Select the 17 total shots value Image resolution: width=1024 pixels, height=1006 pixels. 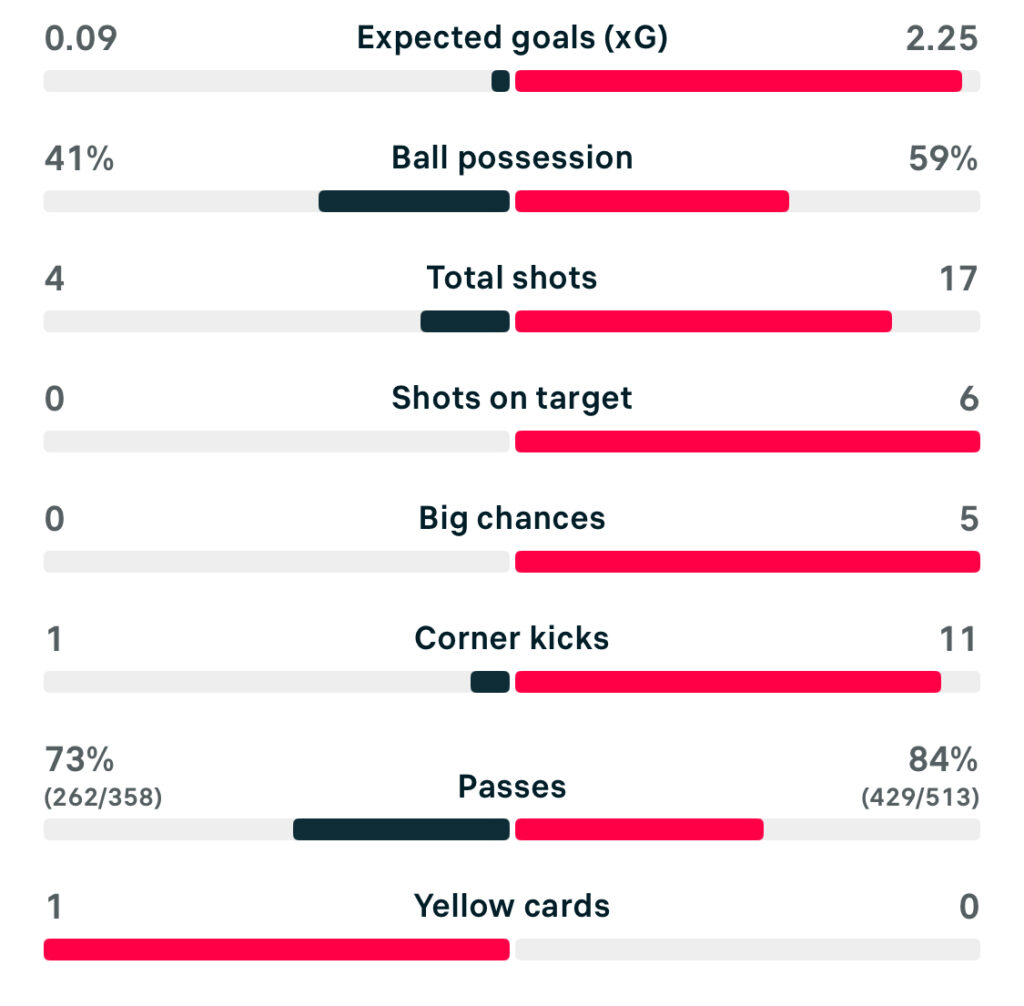tap(957, 278)
